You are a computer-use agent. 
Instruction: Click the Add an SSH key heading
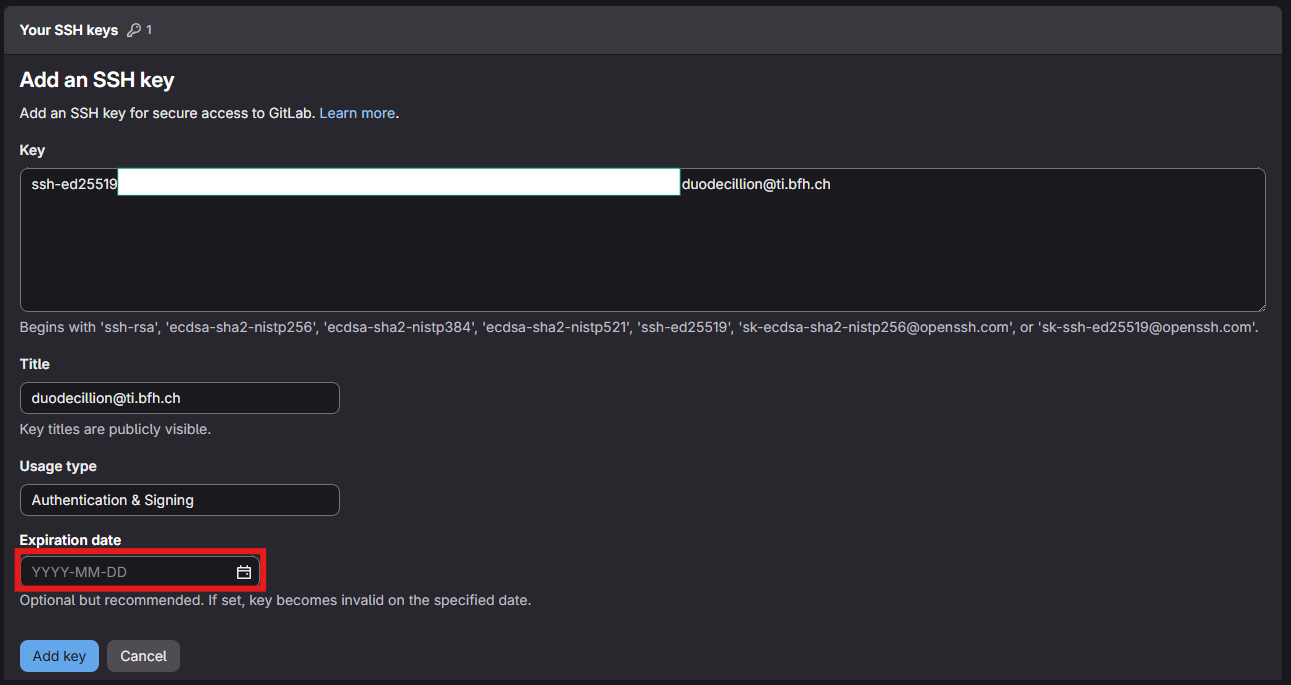(x=97, y=81)
